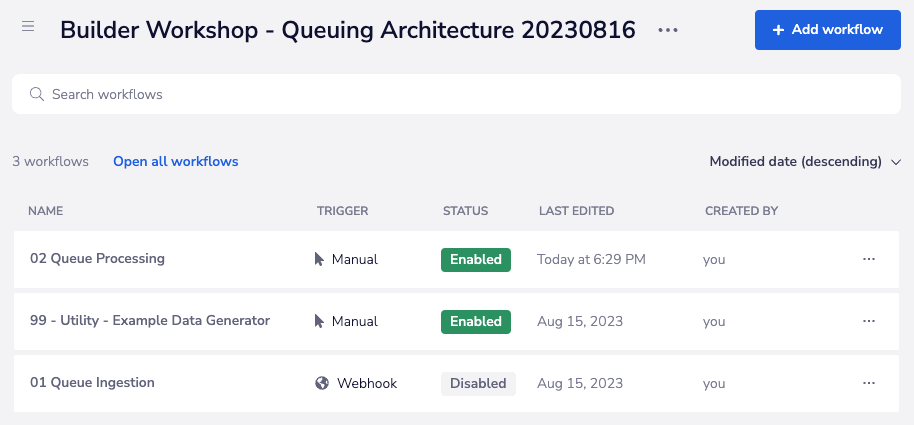
Task: Toggle the Enabled badge on 99 Utility workflow
Action: tap(476, 321)
